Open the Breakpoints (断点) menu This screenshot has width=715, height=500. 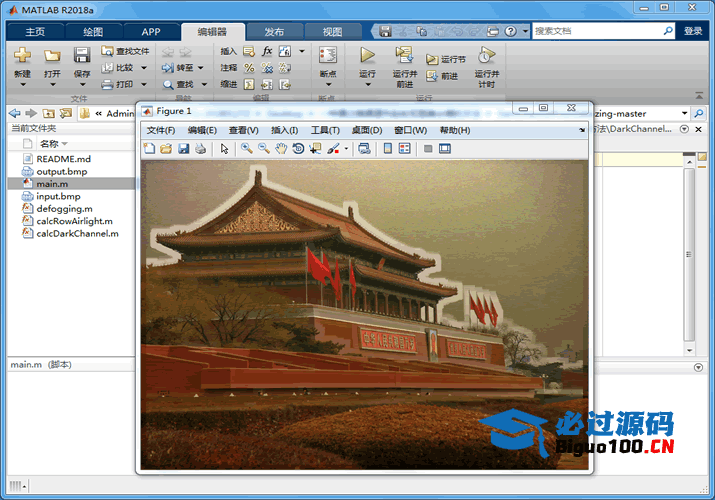(x=328, y=66)
